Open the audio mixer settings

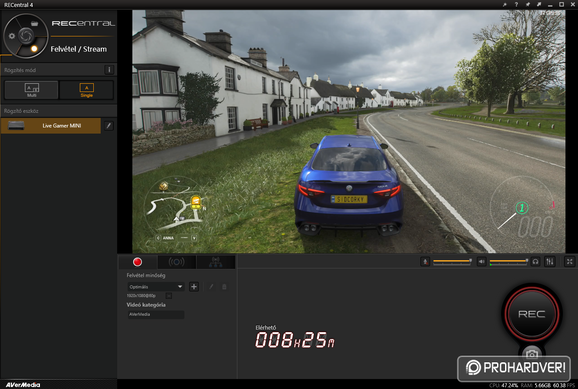pos(550,262)
